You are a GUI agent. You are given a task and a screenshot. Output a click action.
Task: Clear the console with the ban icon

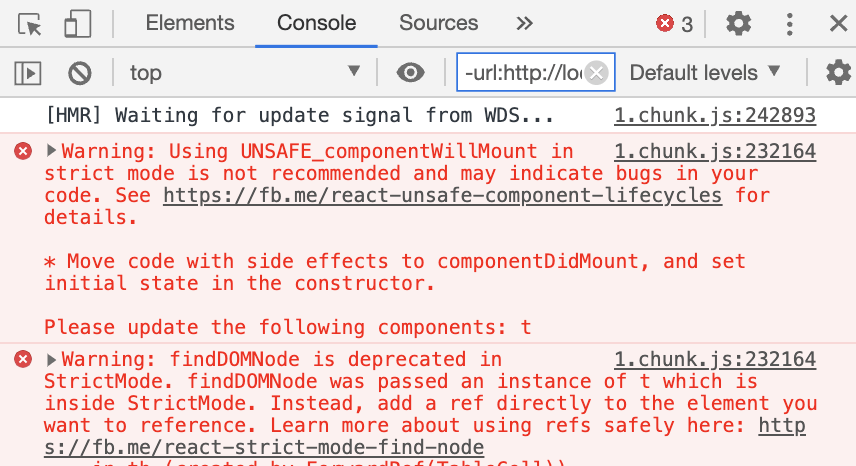coord(80,72)
